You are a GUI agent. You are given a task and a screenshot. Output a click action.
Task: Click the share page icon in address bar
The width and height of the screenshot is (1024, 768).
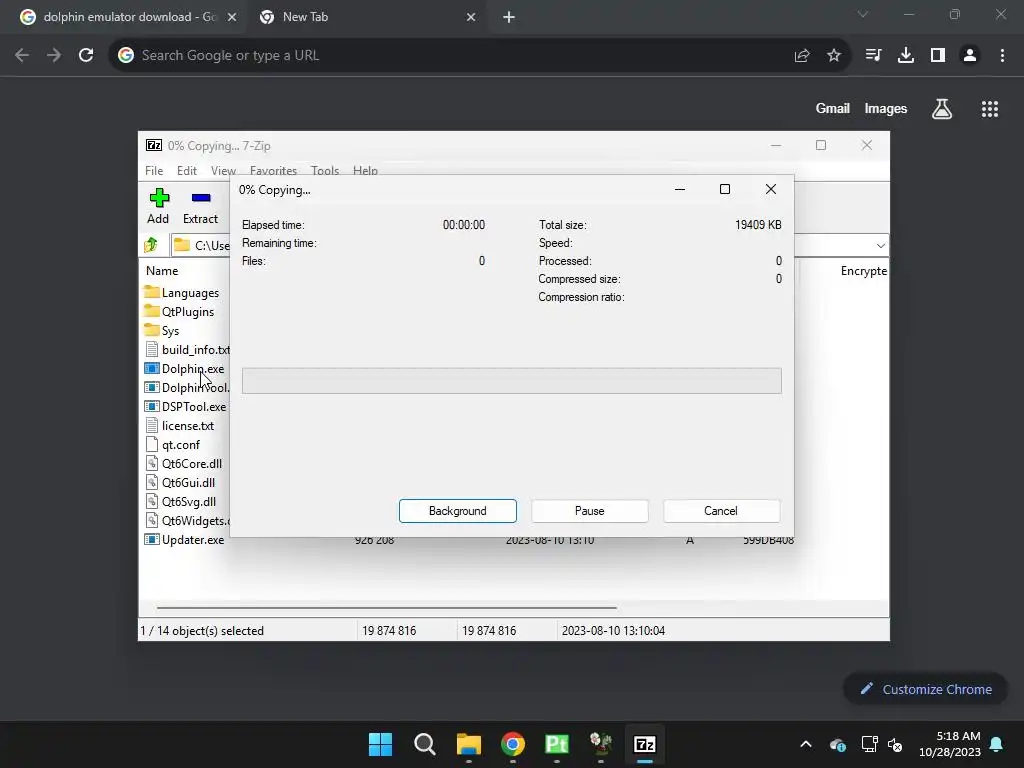tap(802, 56)
